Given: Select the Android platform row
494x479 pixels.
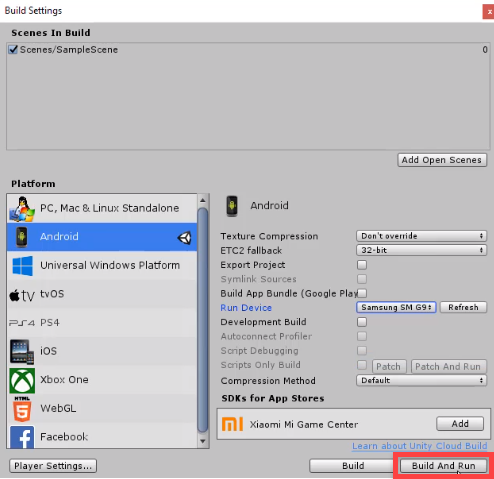Looking at the screenshot, I should point(102,237).
